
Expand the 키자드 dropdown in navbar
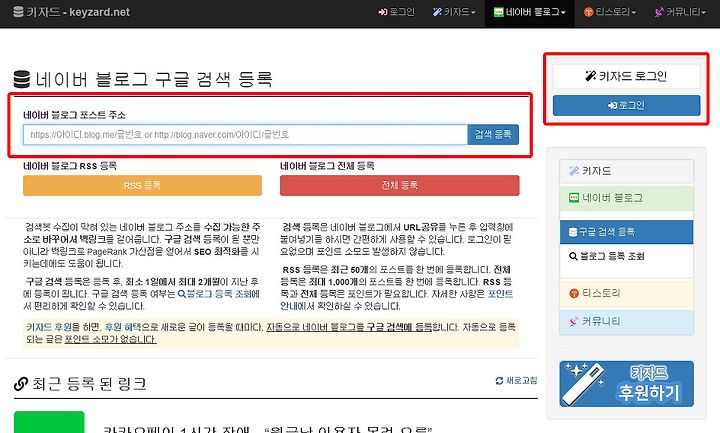click(x=454, y=12)
